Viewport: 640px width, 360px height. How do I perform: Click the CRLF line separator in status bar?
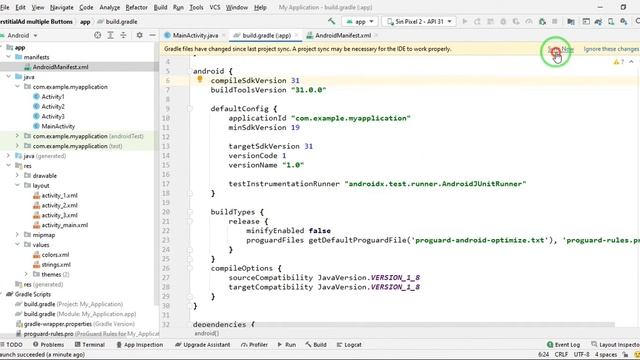[561, 355]
